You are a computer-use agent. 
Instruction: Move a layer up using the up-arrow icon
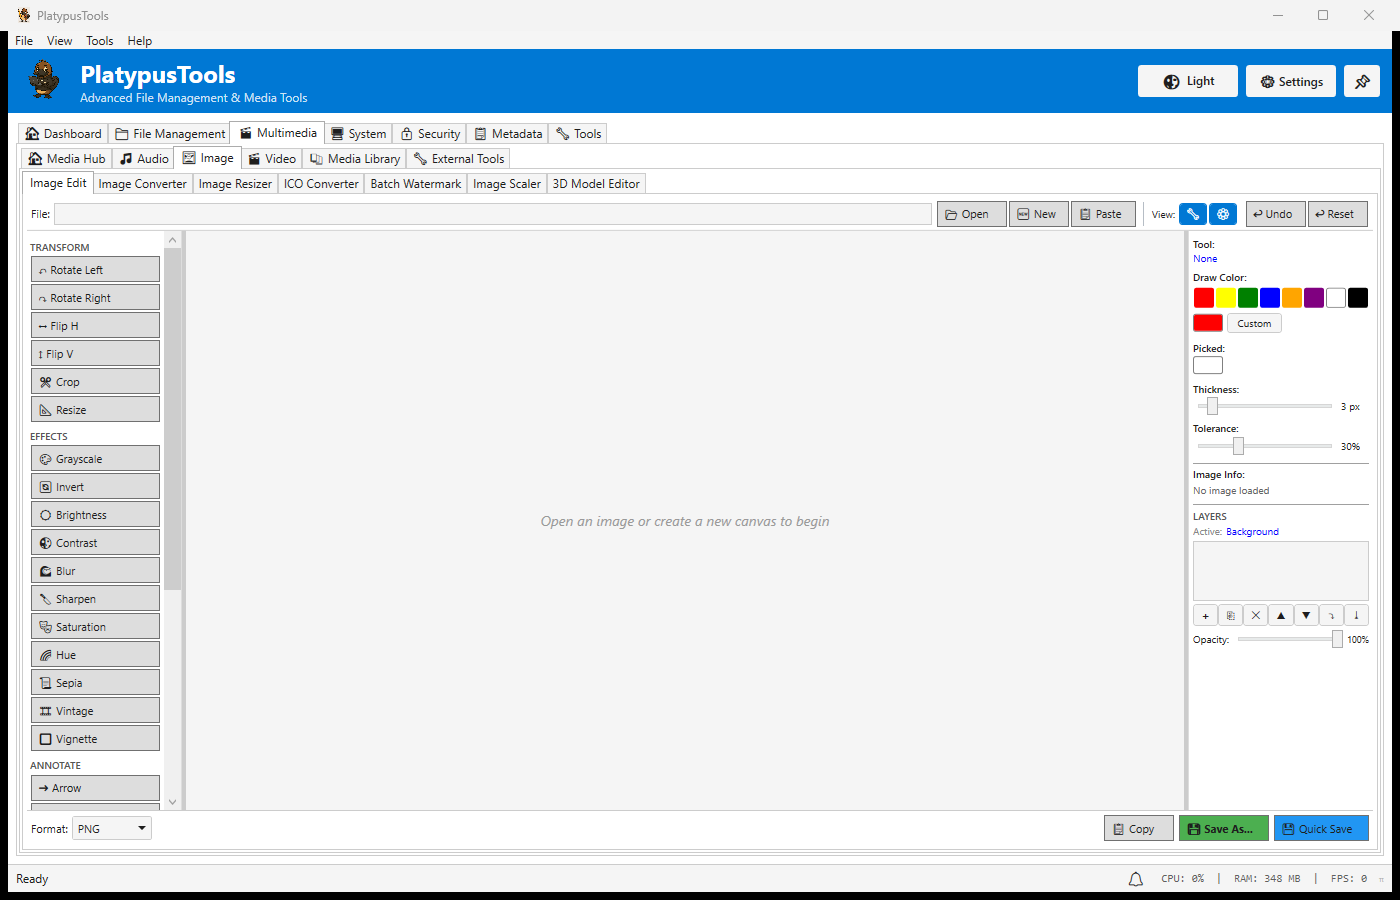click(x=1281, y=615)
